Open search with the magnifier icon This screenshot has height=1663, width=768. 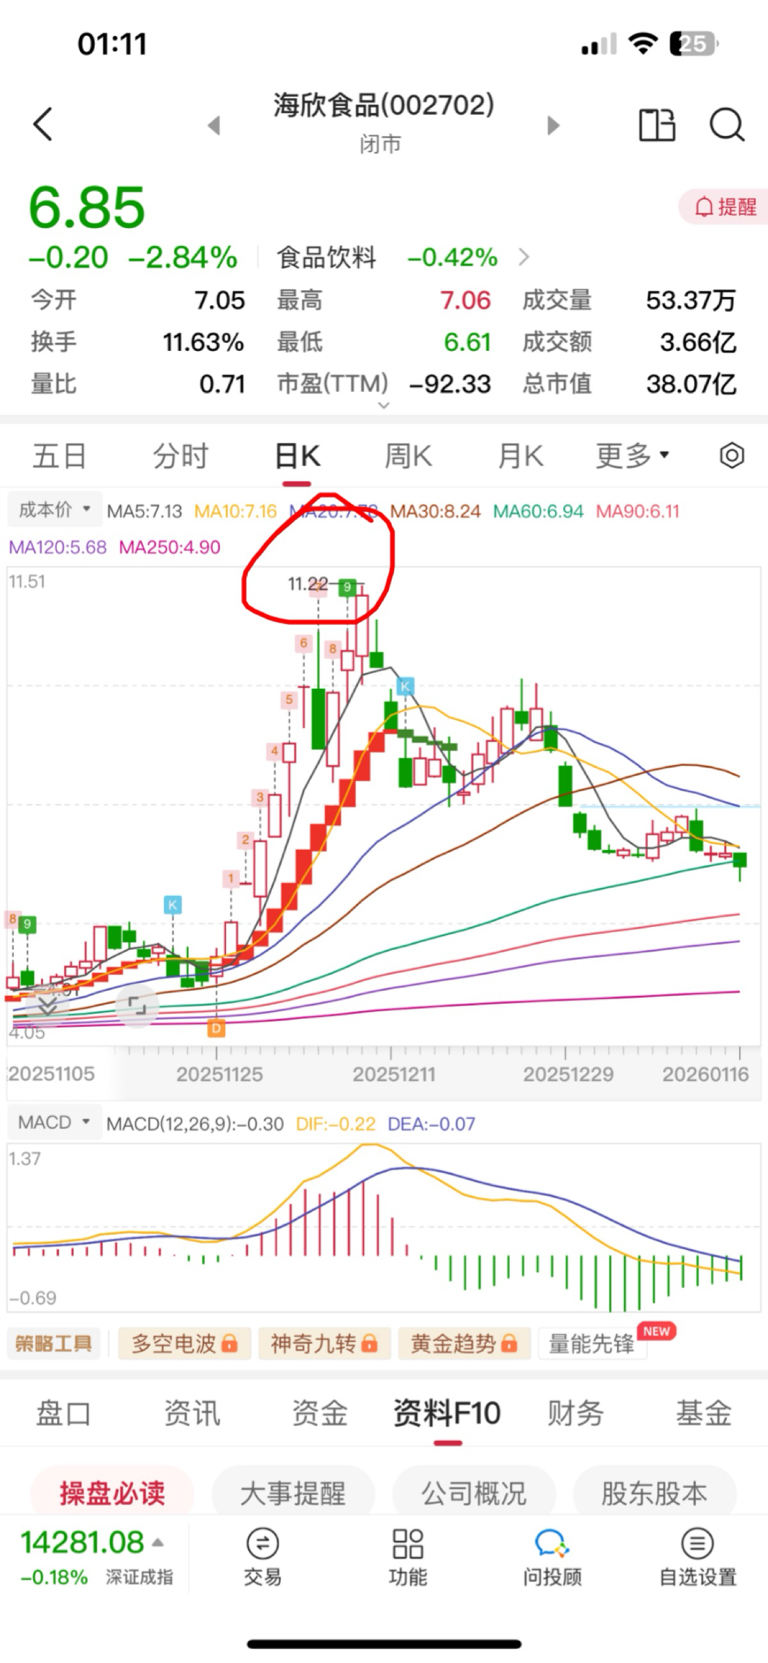coord(727,125)
